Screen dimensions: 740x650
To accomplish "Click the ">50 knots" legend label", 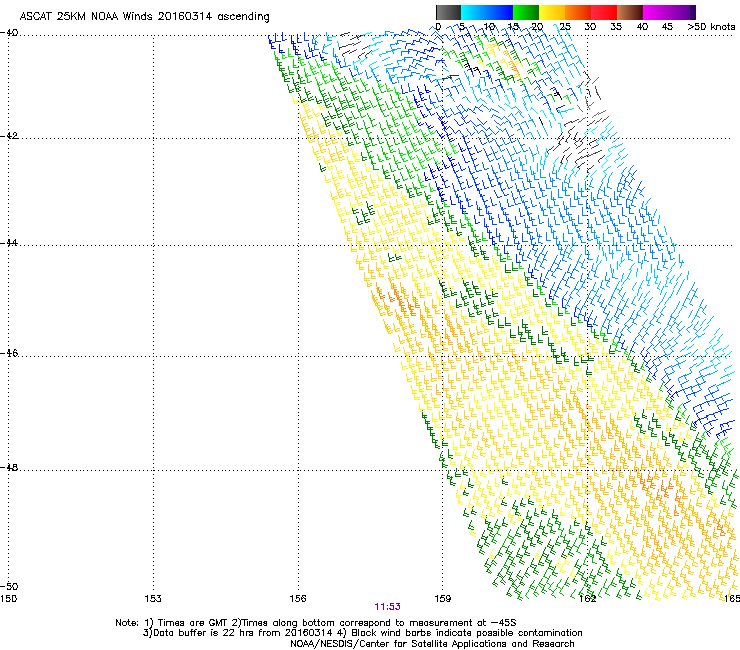I will [711, 27].
